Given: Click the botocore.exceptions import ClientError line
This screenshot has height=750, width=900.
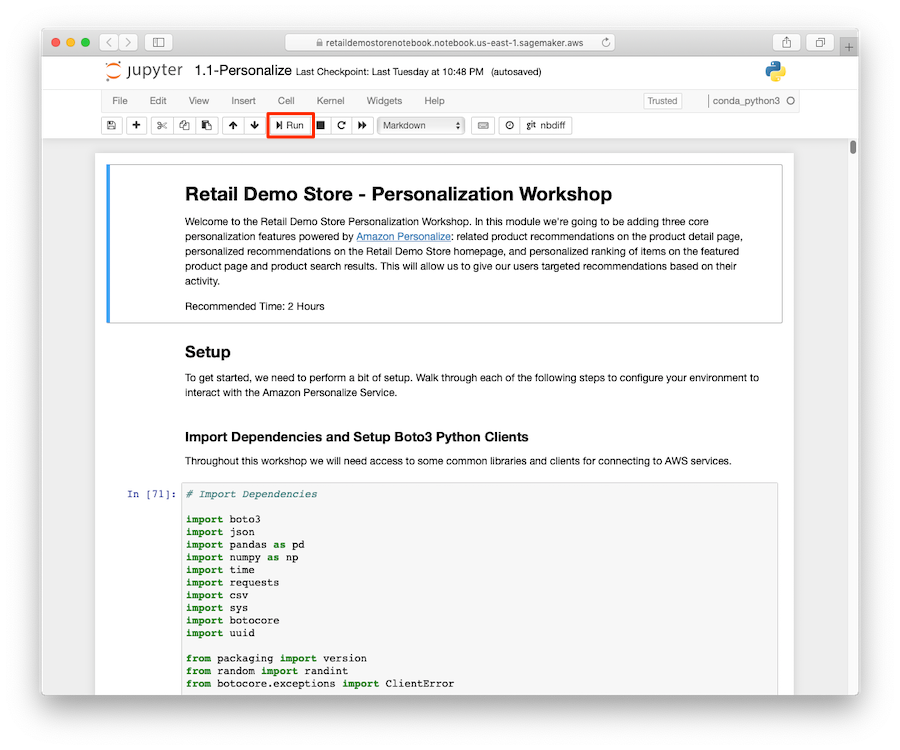Looking at the screenshot, I should pyautogui.click(x=320, y=683).
